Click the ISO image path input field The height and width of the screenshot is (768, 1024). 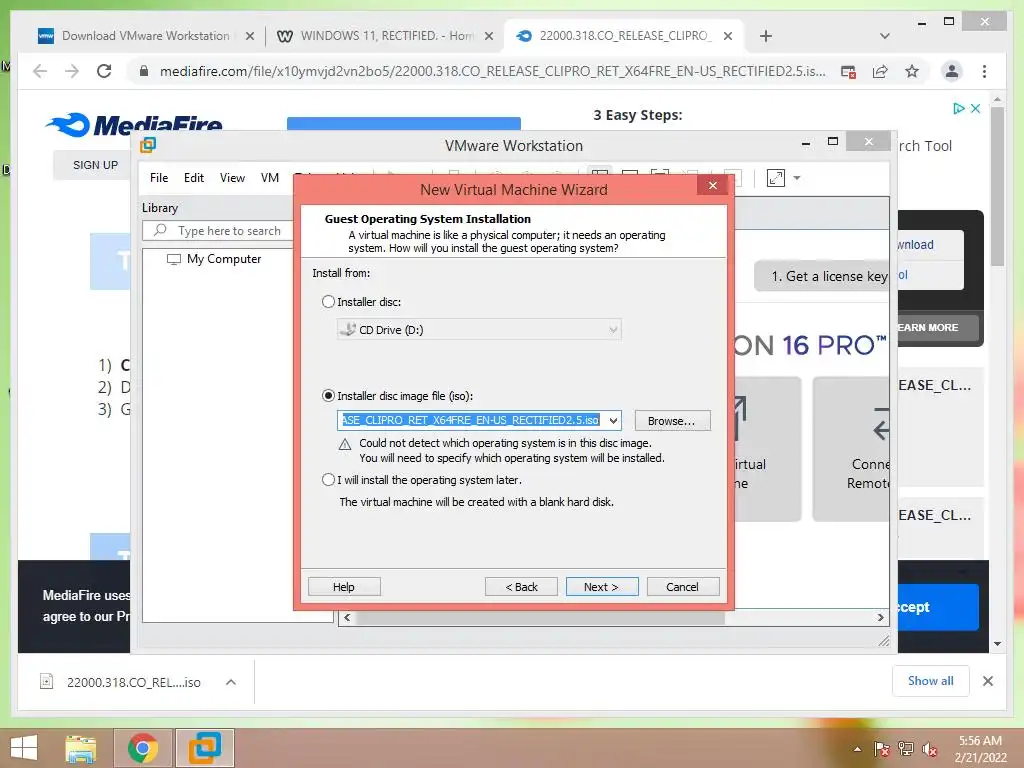pos(472,421)
